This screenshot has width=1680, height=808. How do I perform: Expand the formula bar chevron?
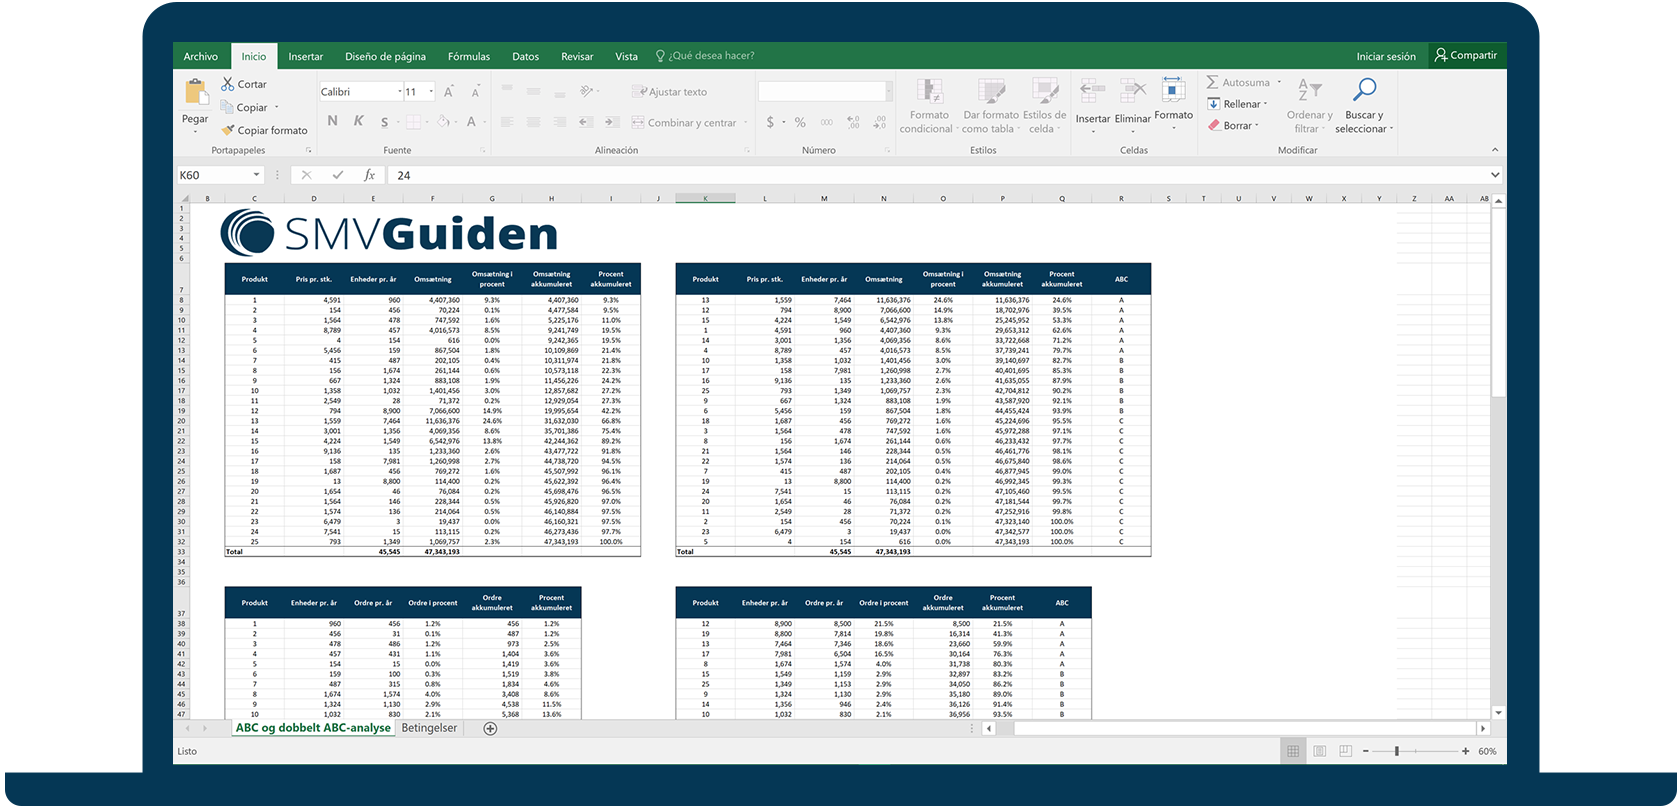click(x=1495, y=175)
